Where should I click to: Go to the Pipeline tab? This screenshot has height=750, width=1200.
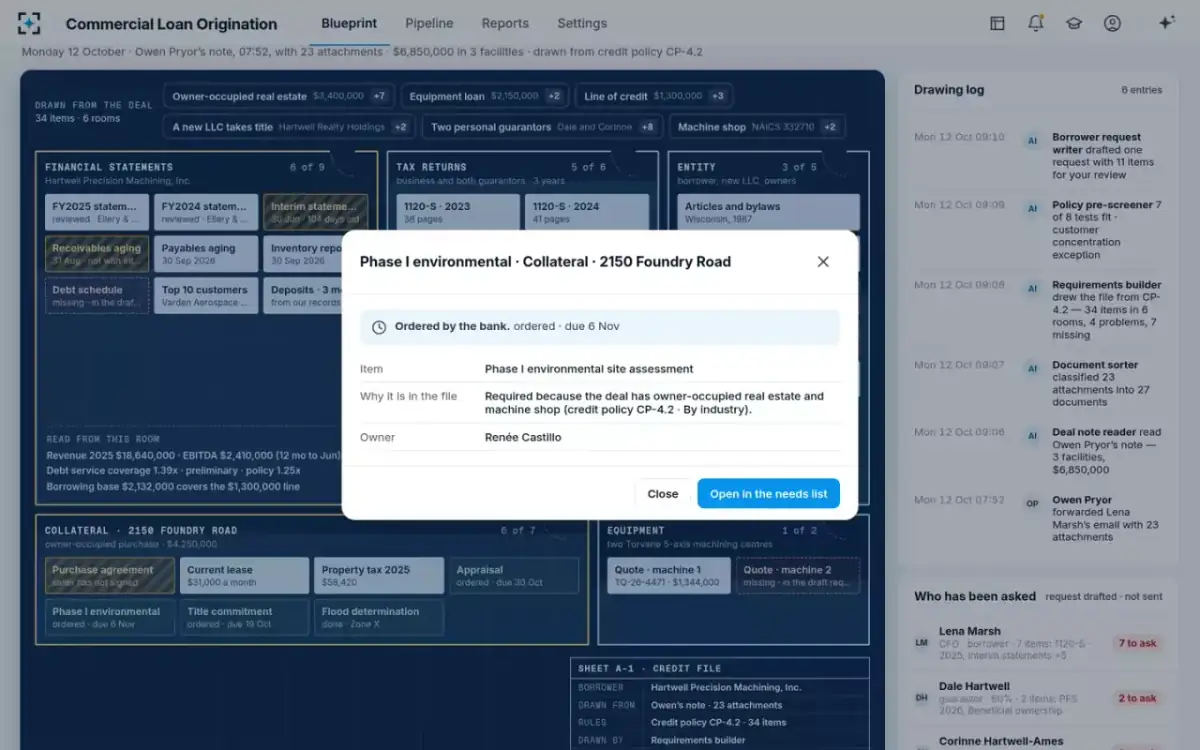point(429,23)
